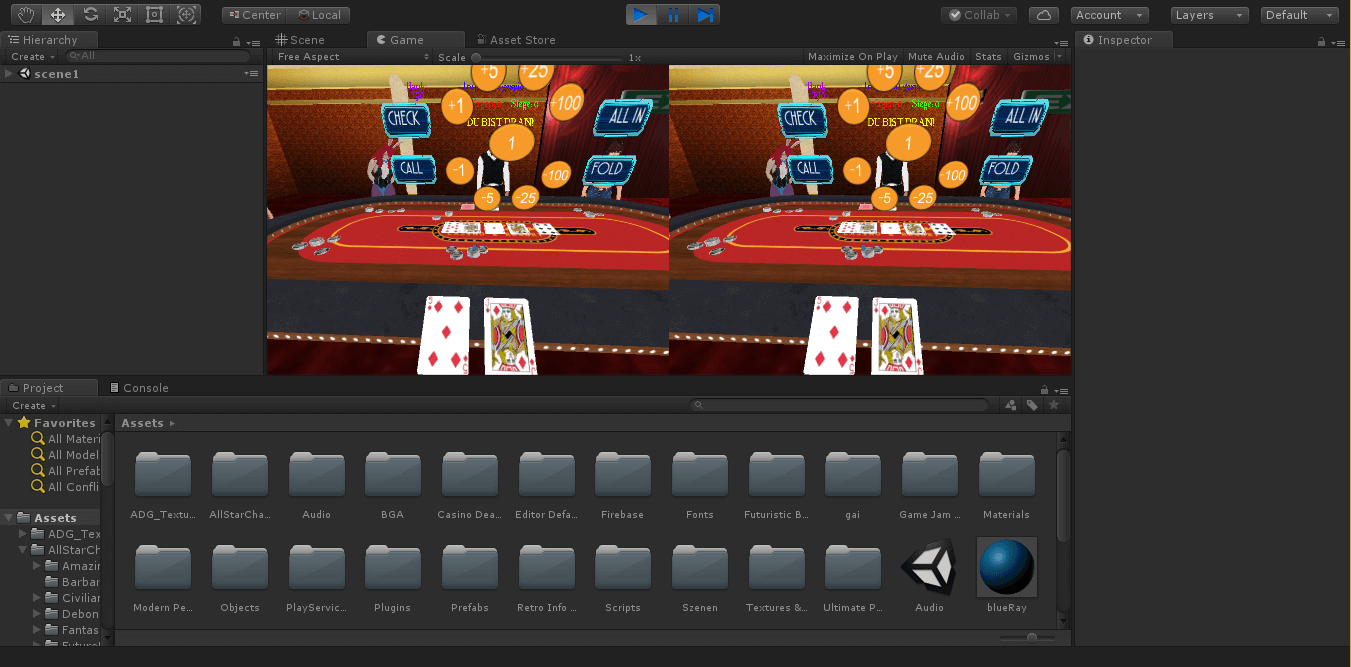Select the BGA folder
The width and height of the screenshot is (1351, 667).
[392, 483]
